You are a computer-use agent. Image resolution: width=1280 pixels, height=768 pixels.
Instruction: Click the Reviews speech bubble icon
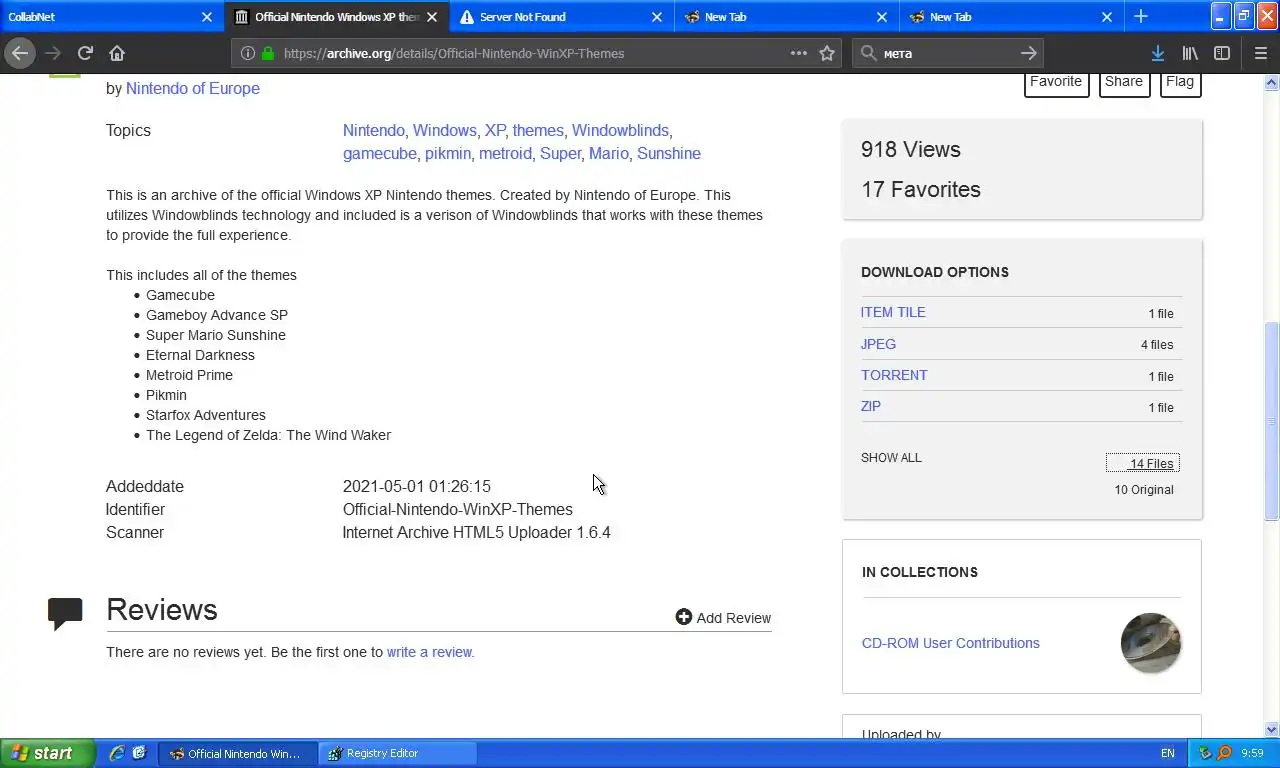coord(65,613)
